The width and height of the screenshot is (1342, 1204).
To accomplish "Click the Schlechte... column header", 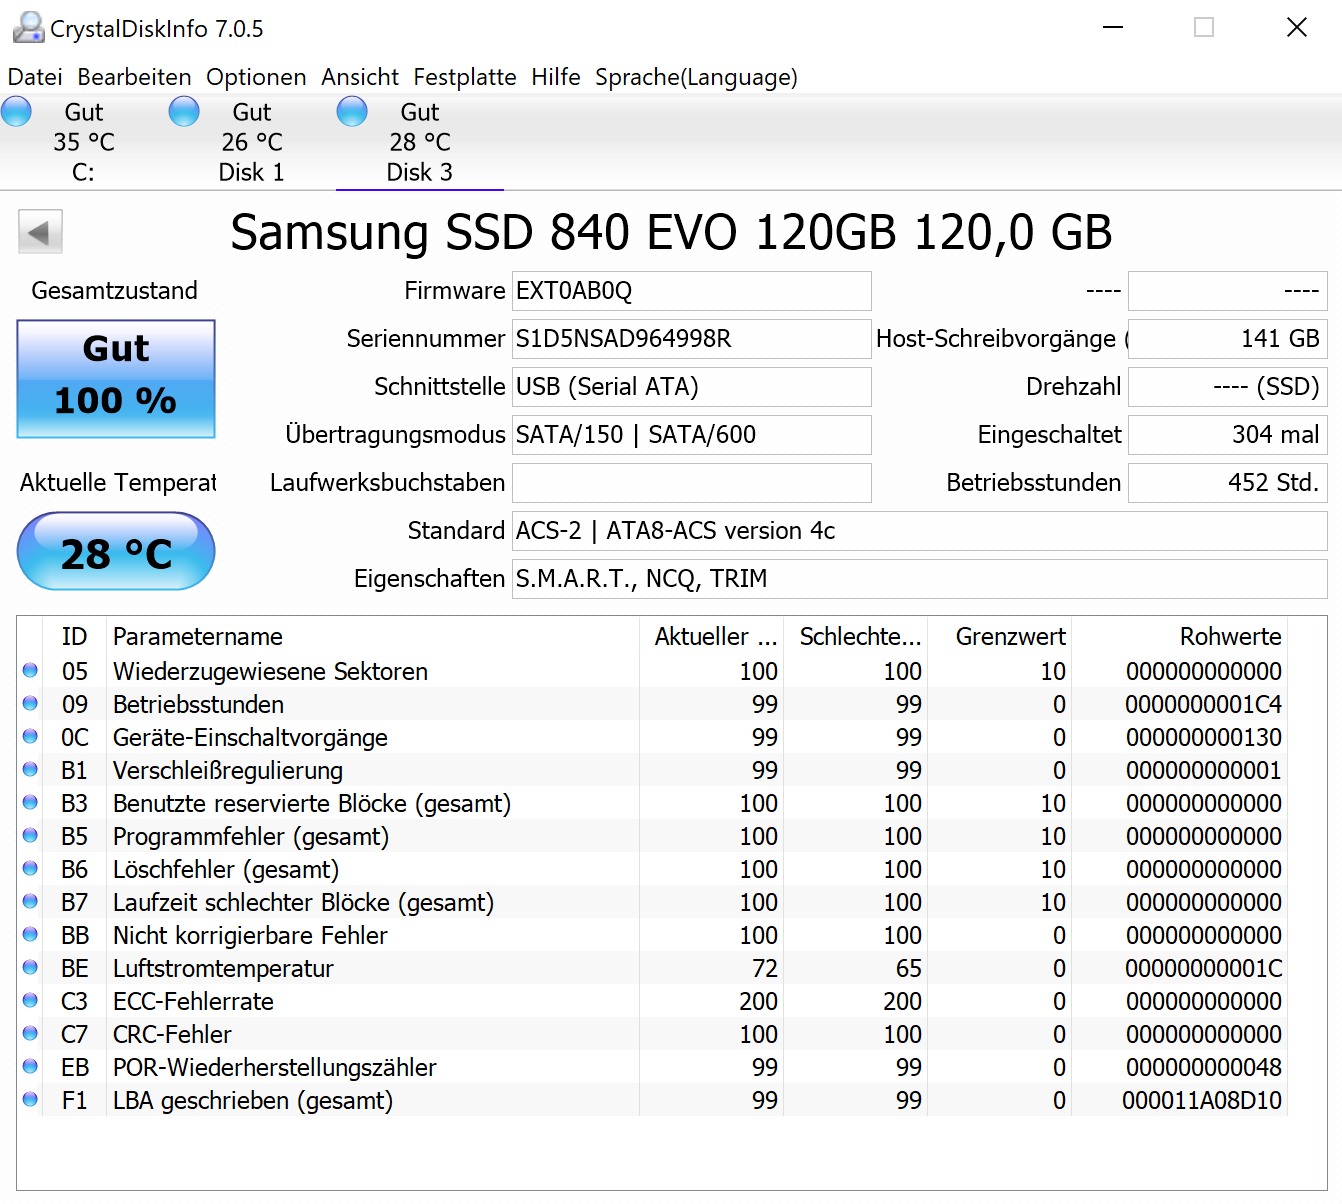I will (x=856, y=637).
